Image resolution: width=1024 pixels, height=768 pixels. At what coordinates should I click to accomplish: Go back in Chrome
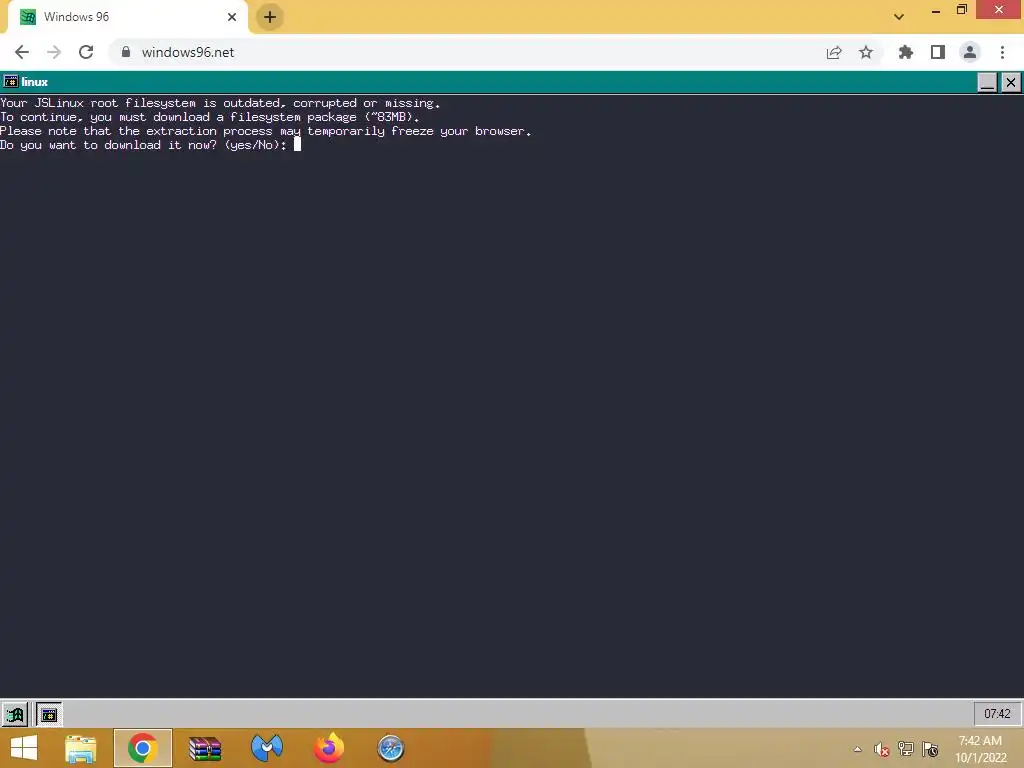22,52
